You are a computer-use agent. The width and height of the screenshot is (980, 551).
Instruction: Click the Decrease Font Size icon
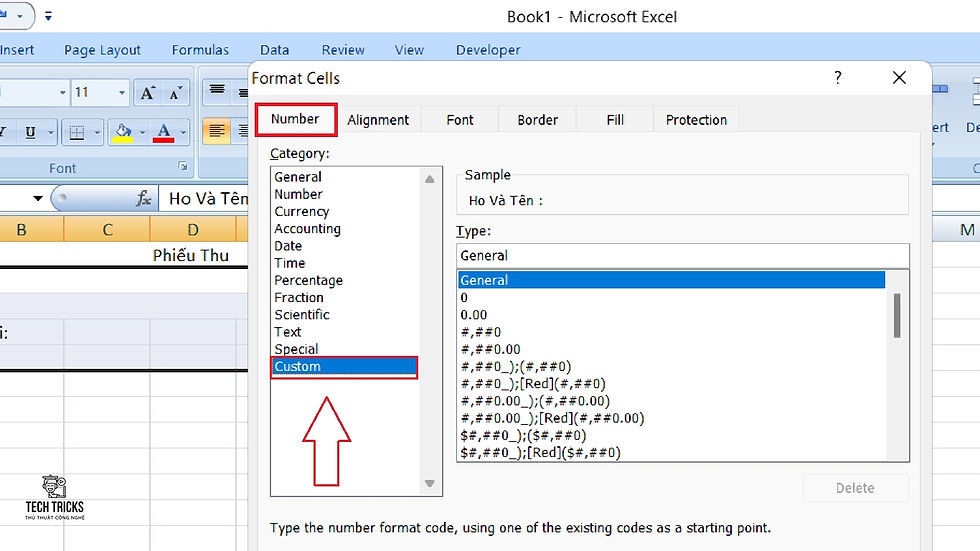point(175,93)
